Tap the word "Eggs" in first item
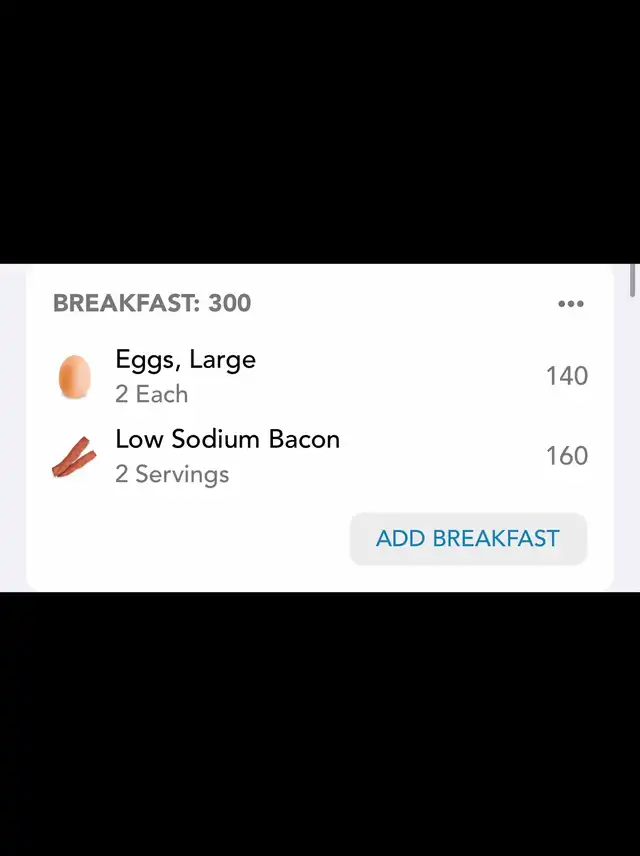The height and width of the screenshot is (856, 640). coord(145,361)
